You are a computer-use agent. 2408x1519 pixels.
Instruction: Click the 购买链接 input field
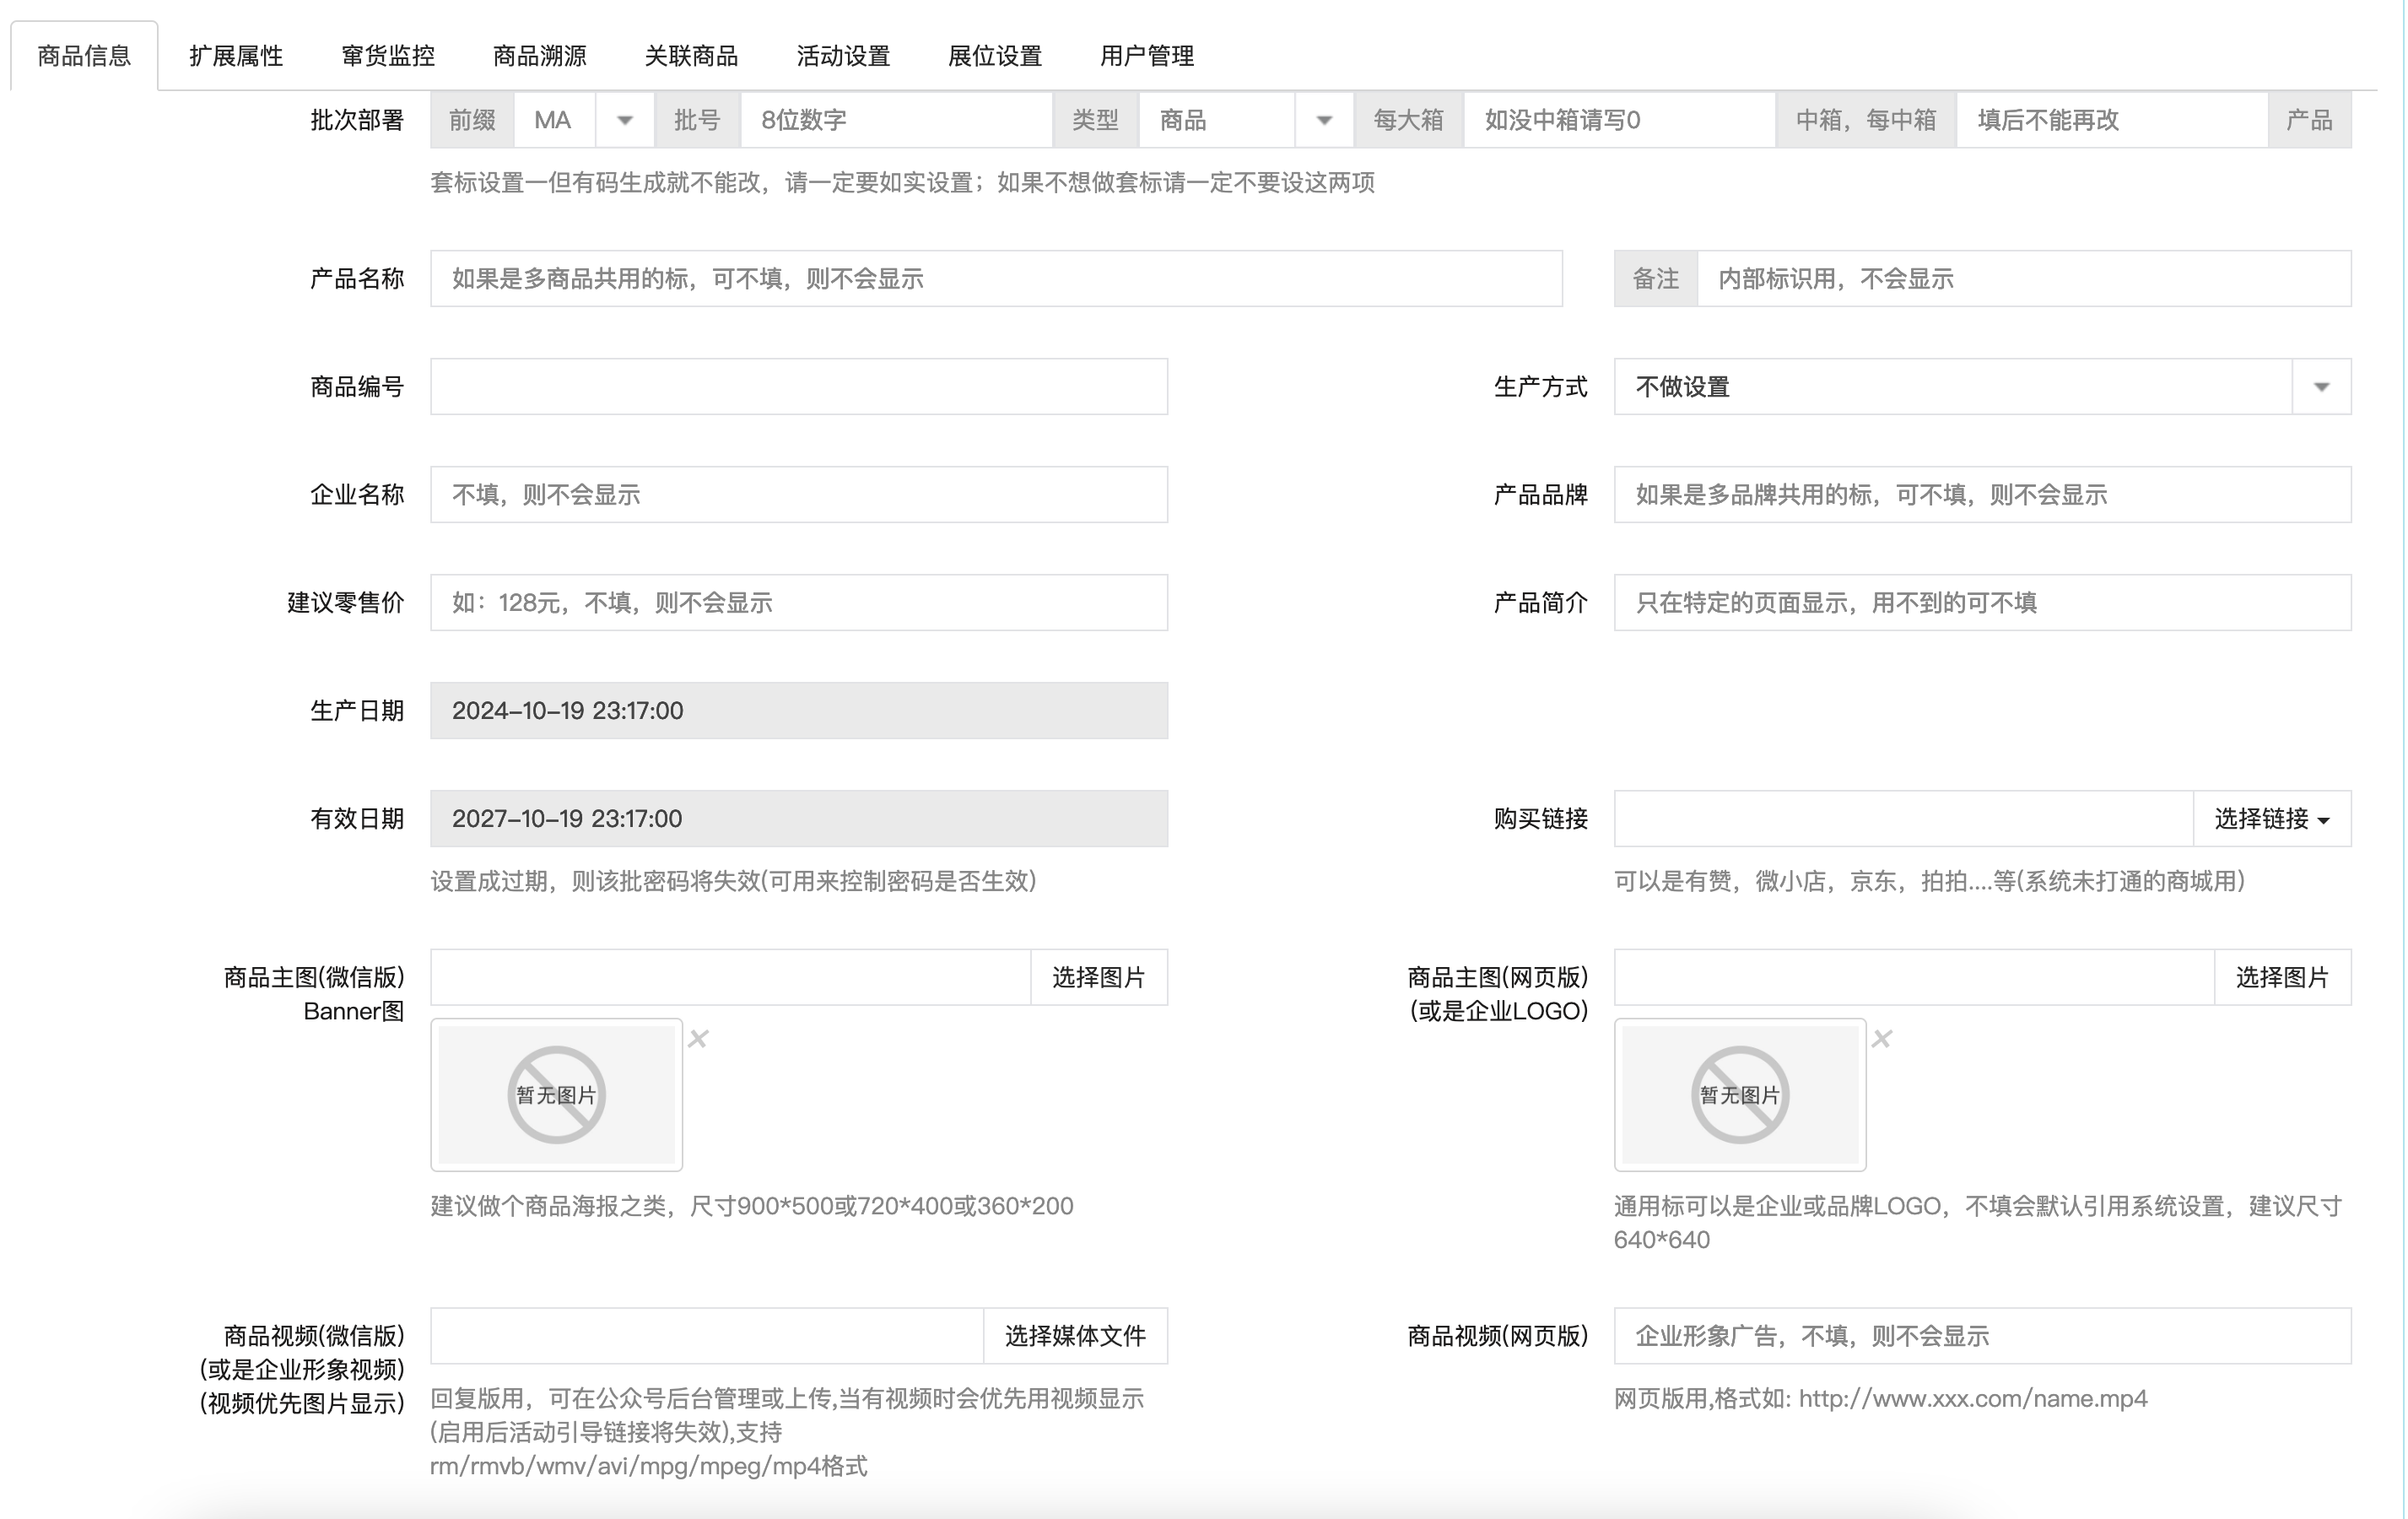(x=1904, y=819)
